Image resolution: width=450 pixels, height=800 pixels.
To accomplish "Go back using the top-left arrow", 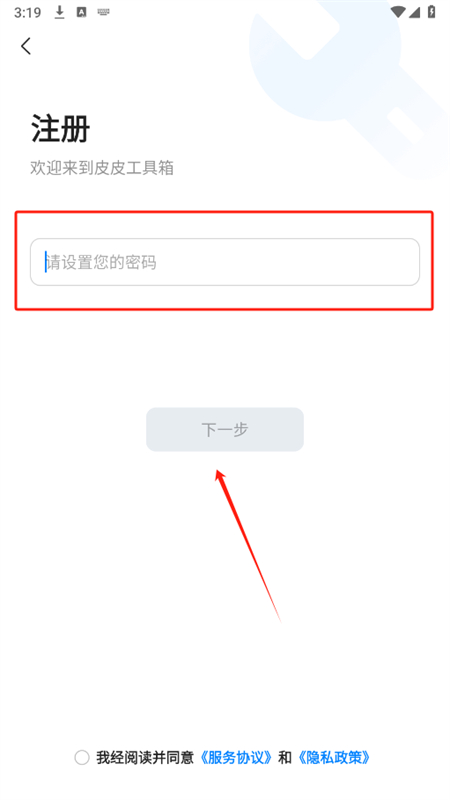I will coord(26,46).
